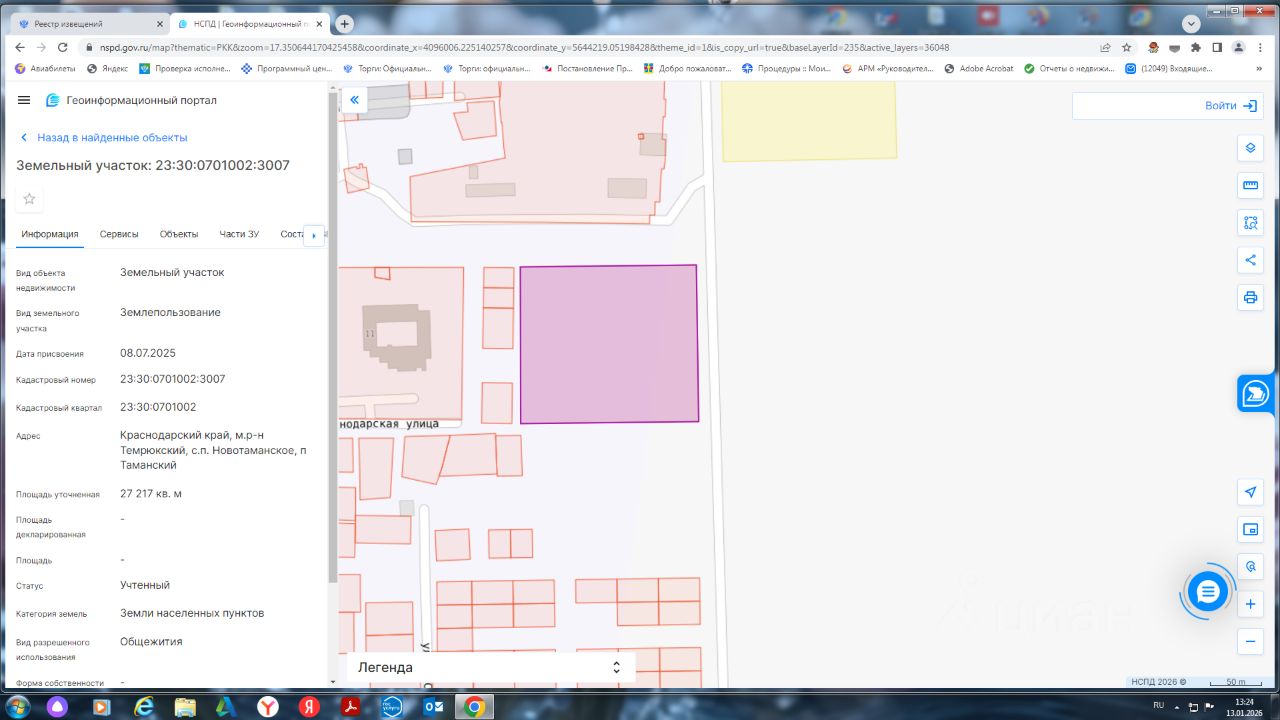
Task: Open the browser side panel
Action: click(1217, 47)
